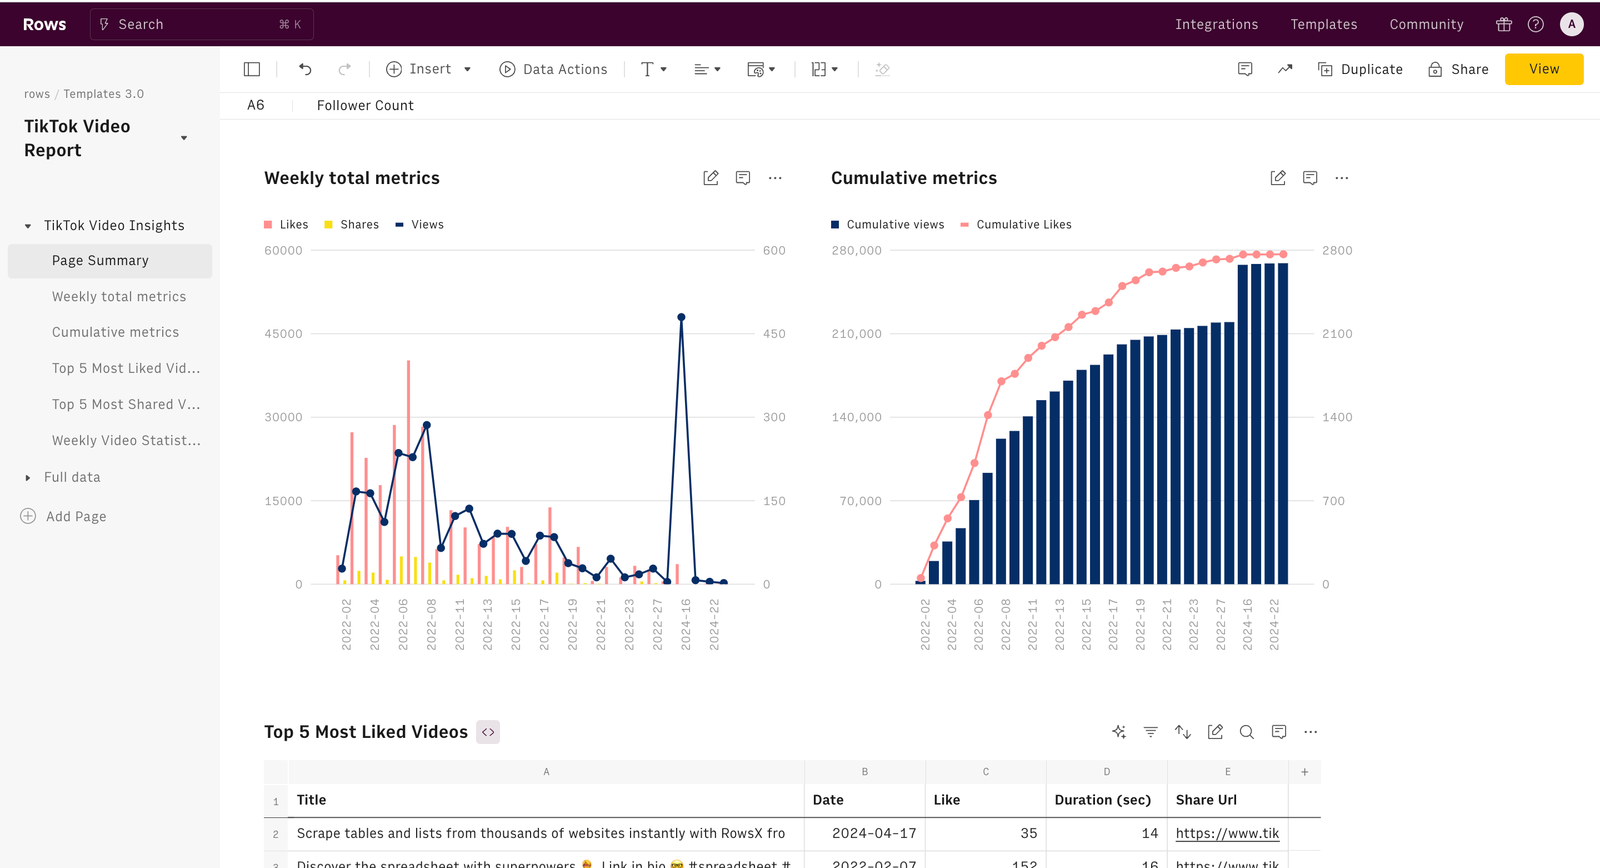Expand the Full data section
Screen dimensions: 1600x868
[28, 478]
